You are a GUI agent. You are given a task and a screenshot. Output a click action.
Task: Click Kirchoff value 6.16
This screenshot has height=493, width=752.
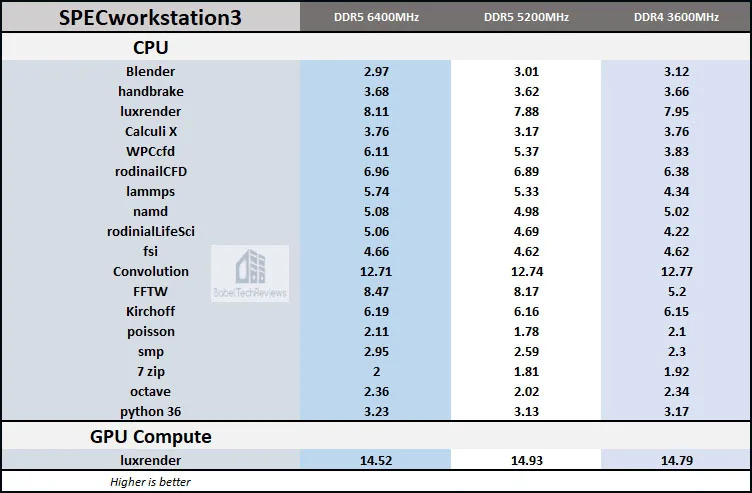click(x=527, y=311)
